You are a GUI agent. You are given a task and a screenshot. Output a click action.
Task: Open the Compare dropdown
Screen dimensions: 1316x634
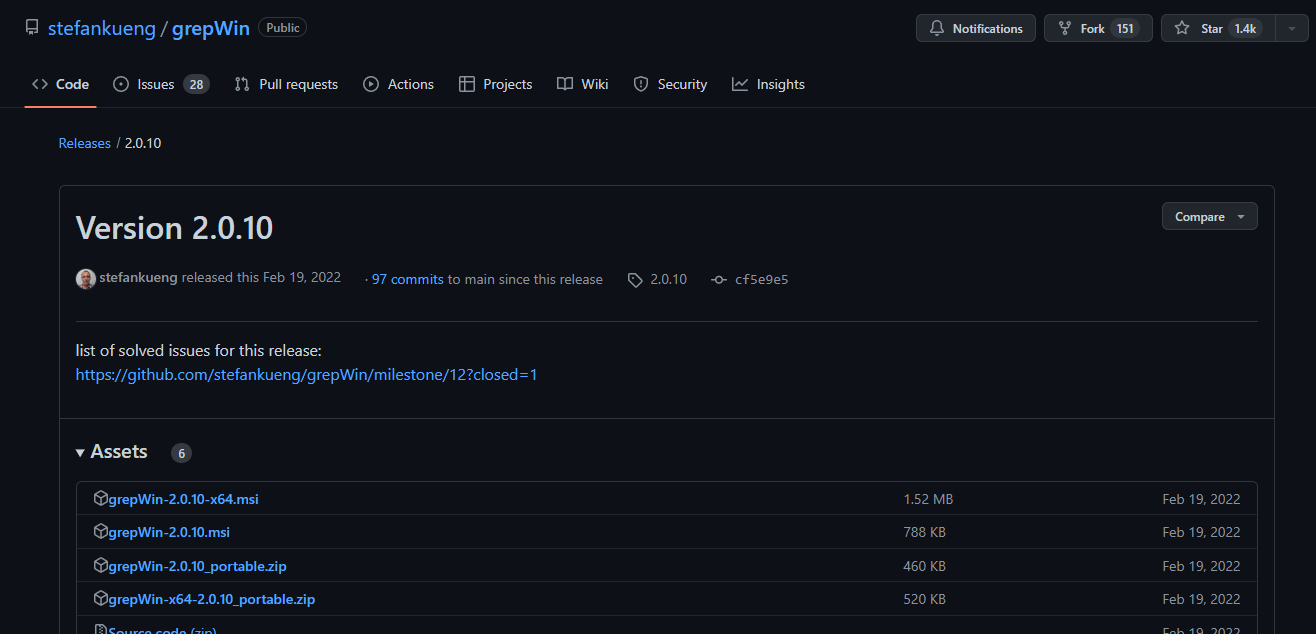tap(1210, 216)
